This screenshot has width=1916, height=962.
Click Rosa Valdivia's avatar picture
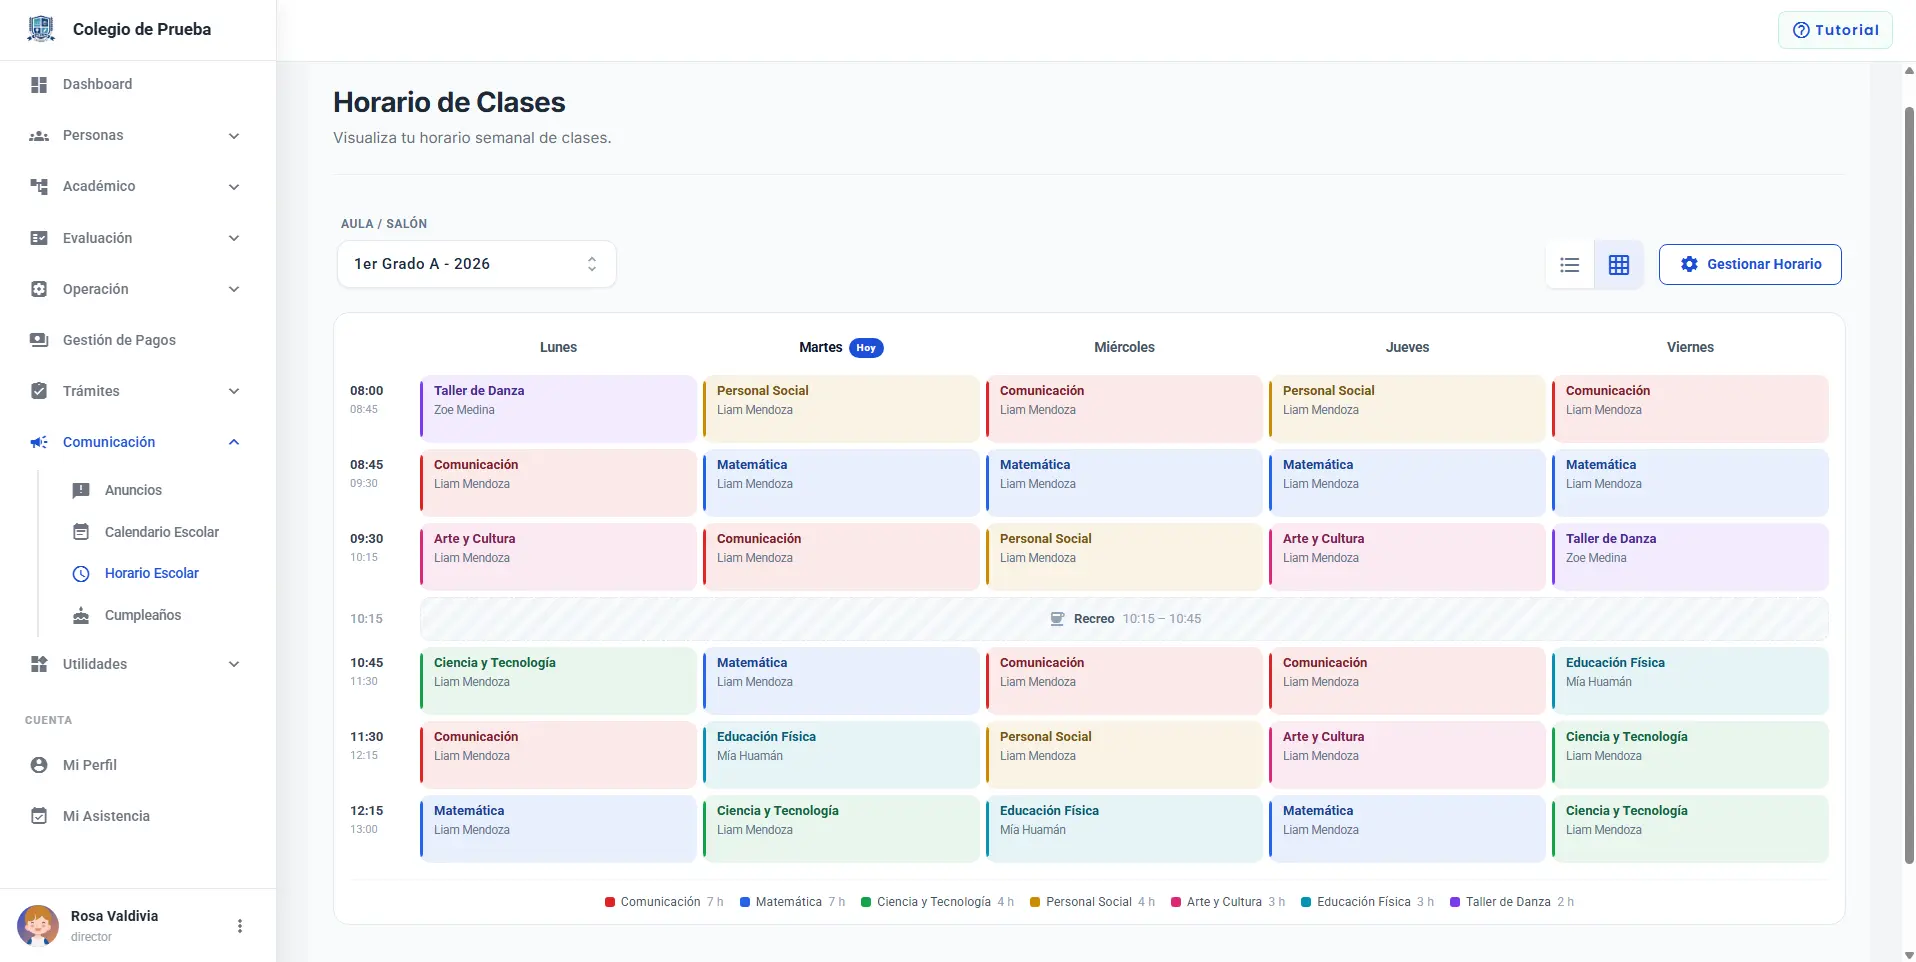pos(38,926)
